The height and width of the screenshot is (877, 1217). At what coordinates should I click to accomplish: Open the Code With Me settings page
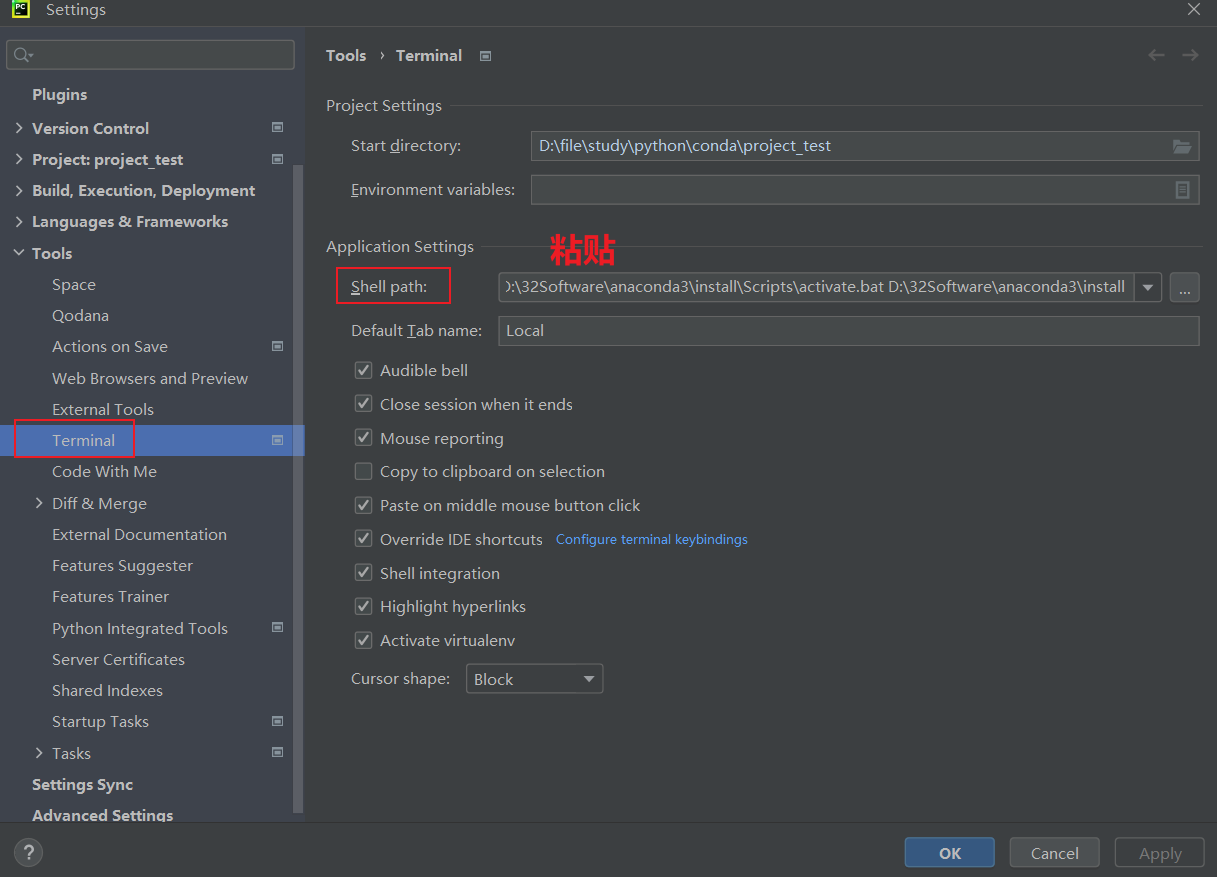pos(104,471)
